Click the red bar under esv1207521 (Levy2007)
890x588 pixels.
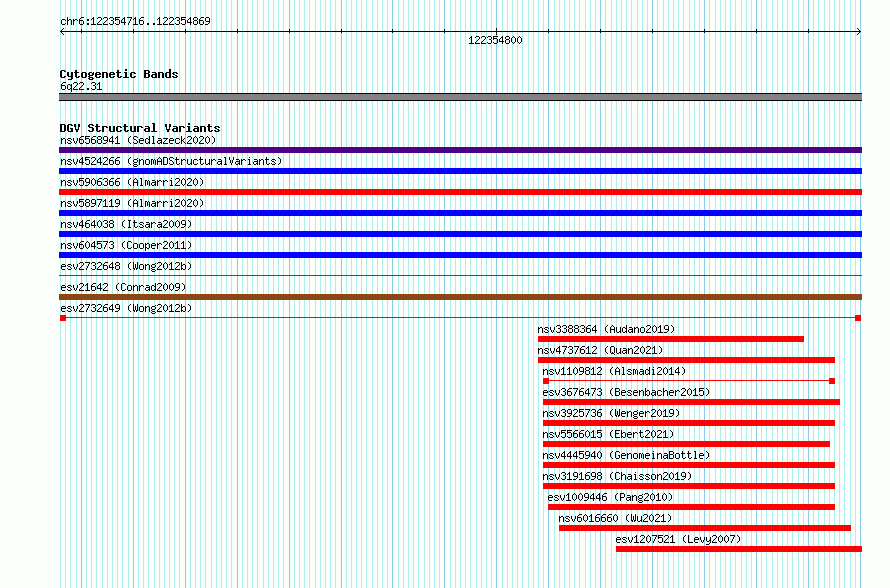[739, 549]
